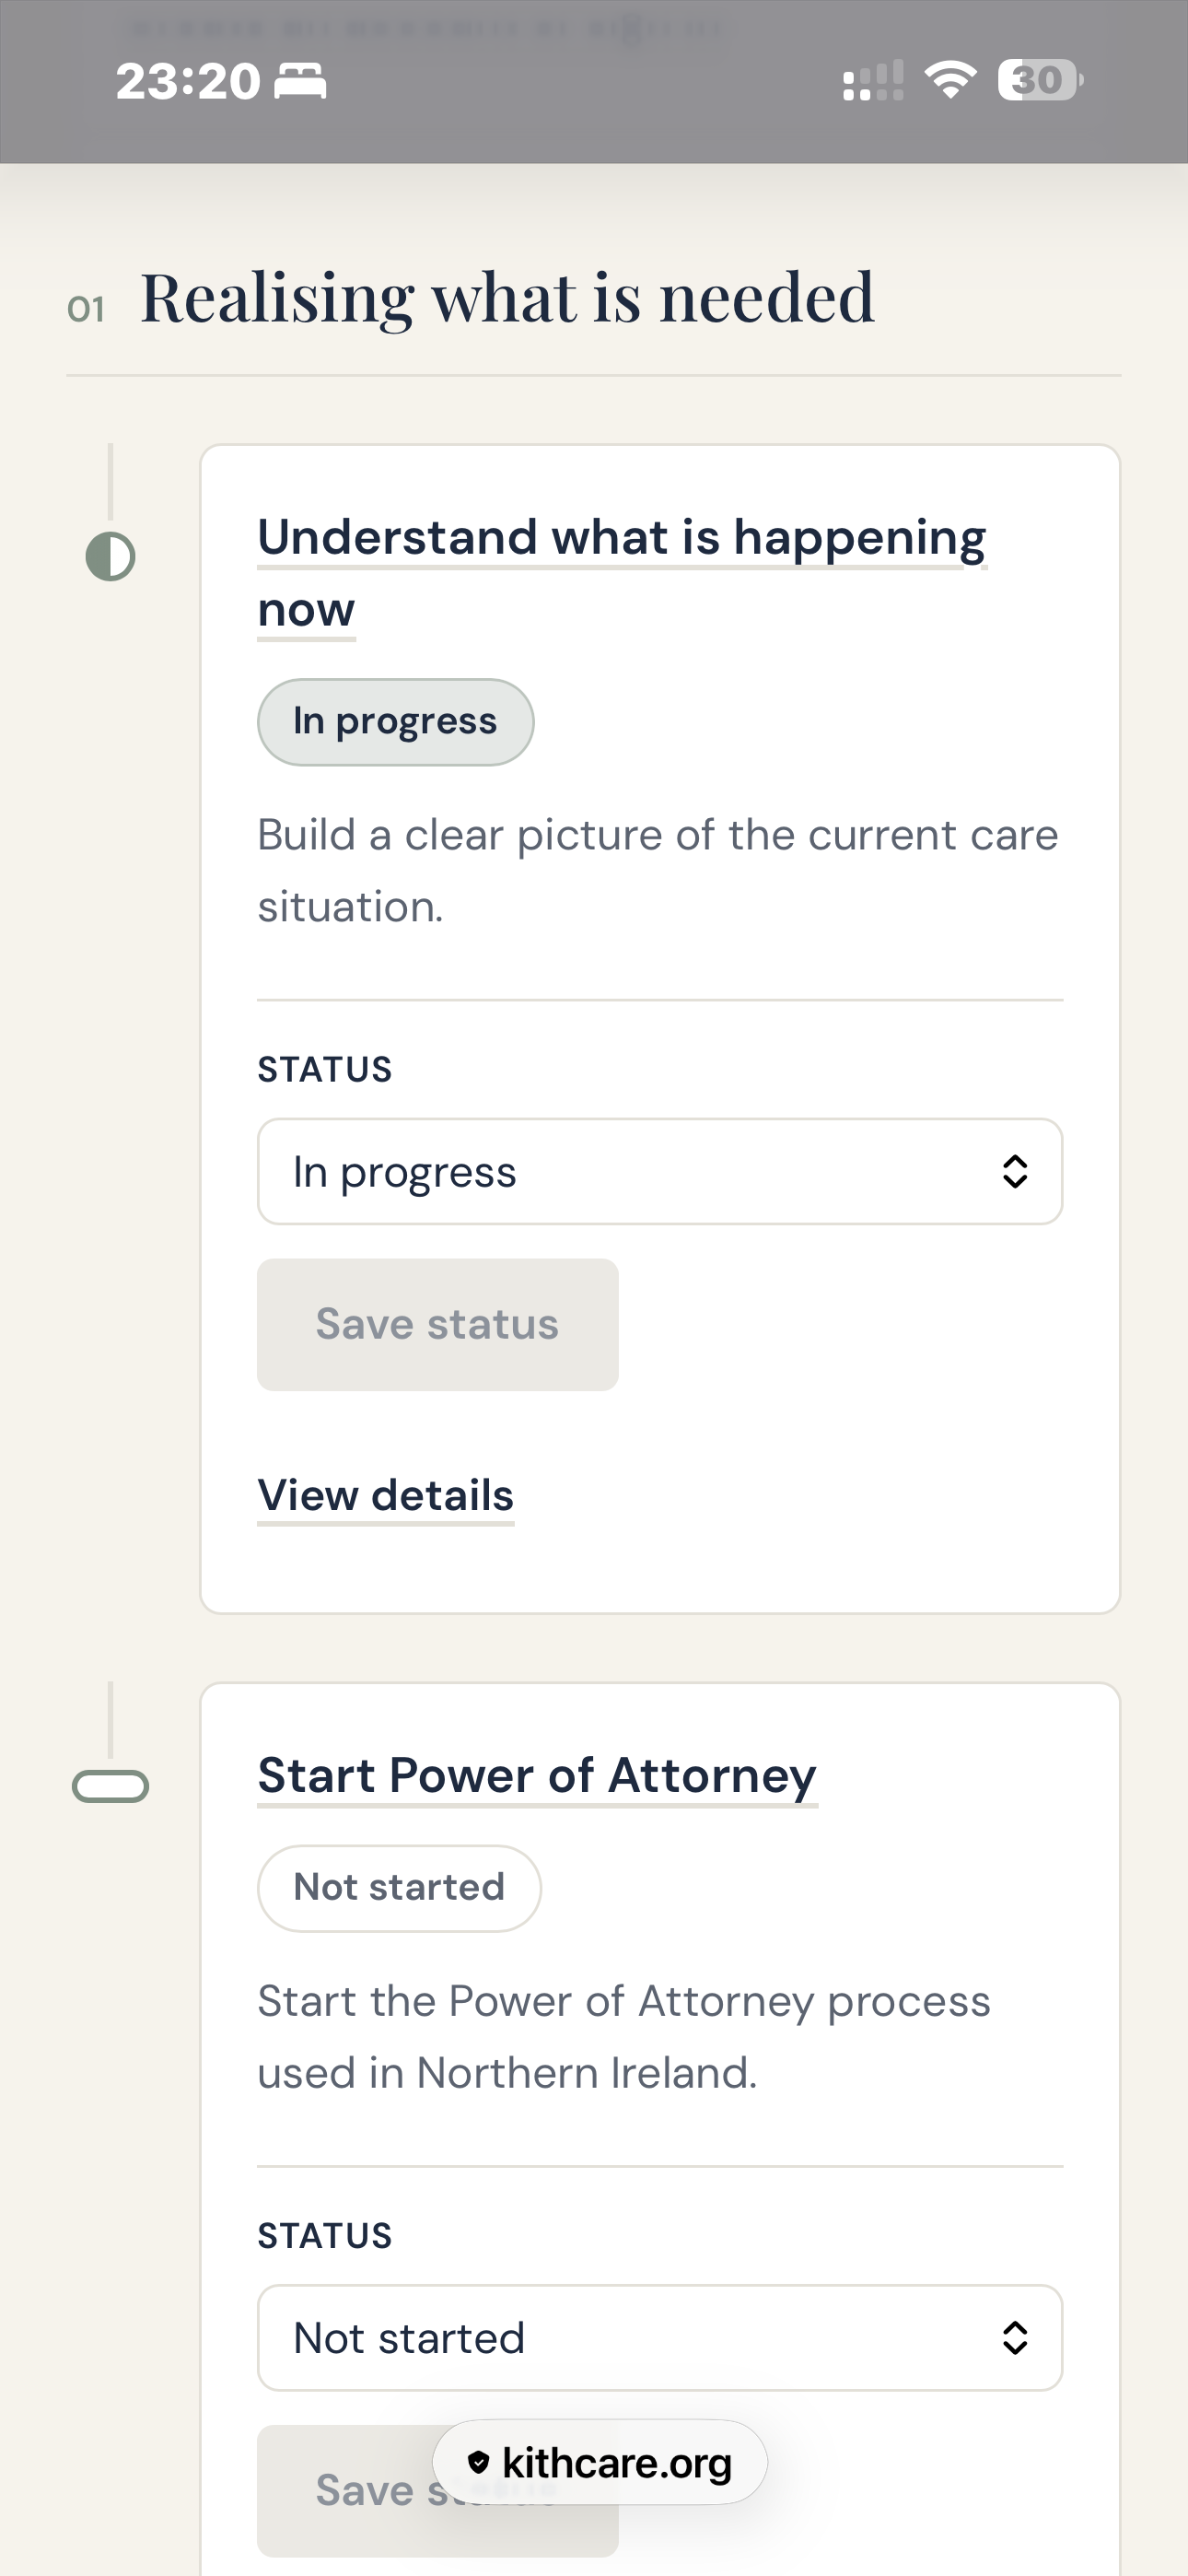
Task: Click the half-filled in-progress timeline marker
Action: tap(110, 557)
